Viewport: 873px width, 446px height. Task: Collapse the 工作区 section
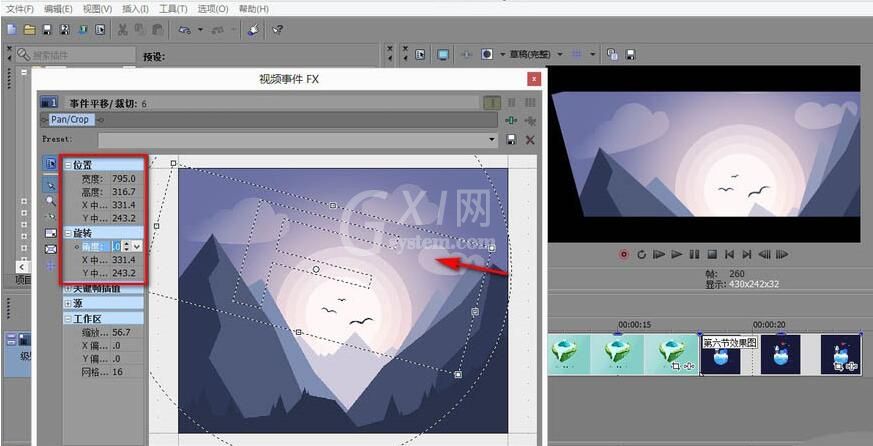click(68, 319)
